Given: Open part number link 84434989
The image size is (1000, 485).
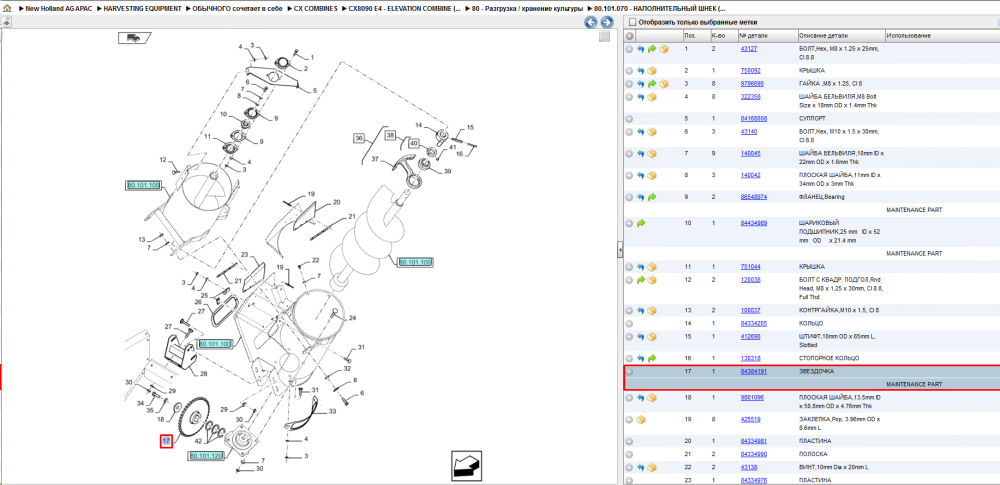Looking at the screenshot, I should [753, 223].
